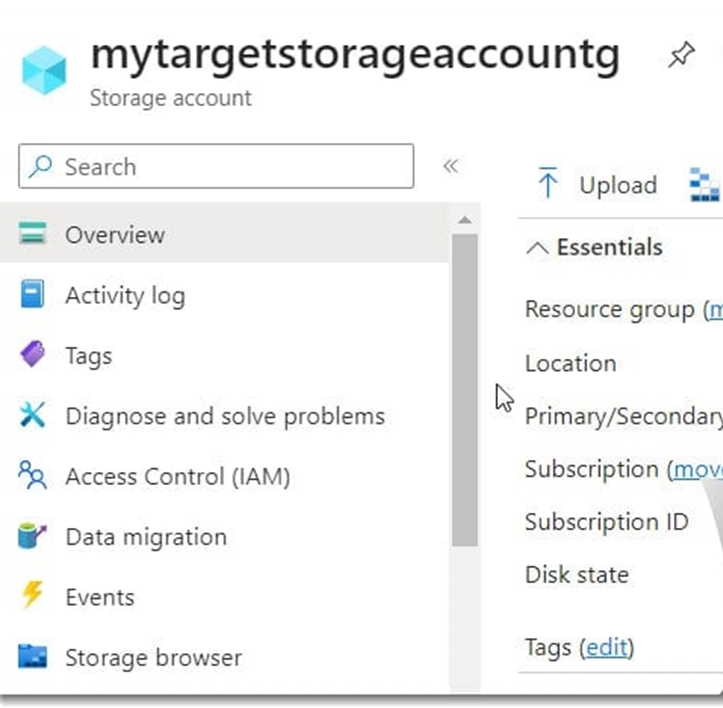This screenshot has width=723, height=708.
Task: Pin the storage account to dashboard
Action: tap(682, 54)
